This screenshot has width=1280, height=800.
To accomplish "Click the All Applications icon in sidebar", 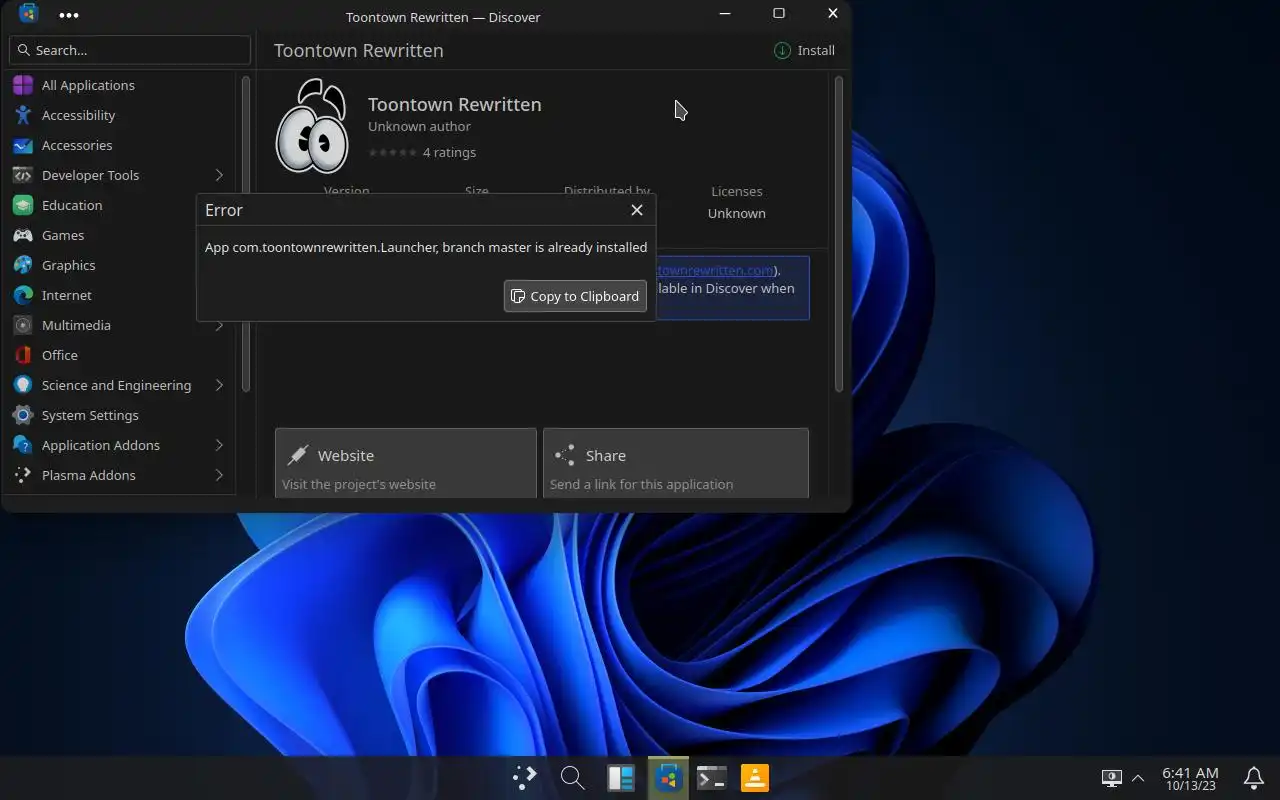I will [23, 85].
